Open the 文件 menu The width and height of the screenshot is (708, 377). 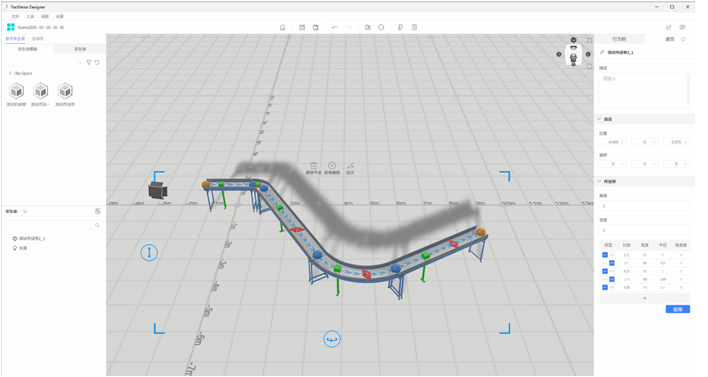[x=15, y=17]
